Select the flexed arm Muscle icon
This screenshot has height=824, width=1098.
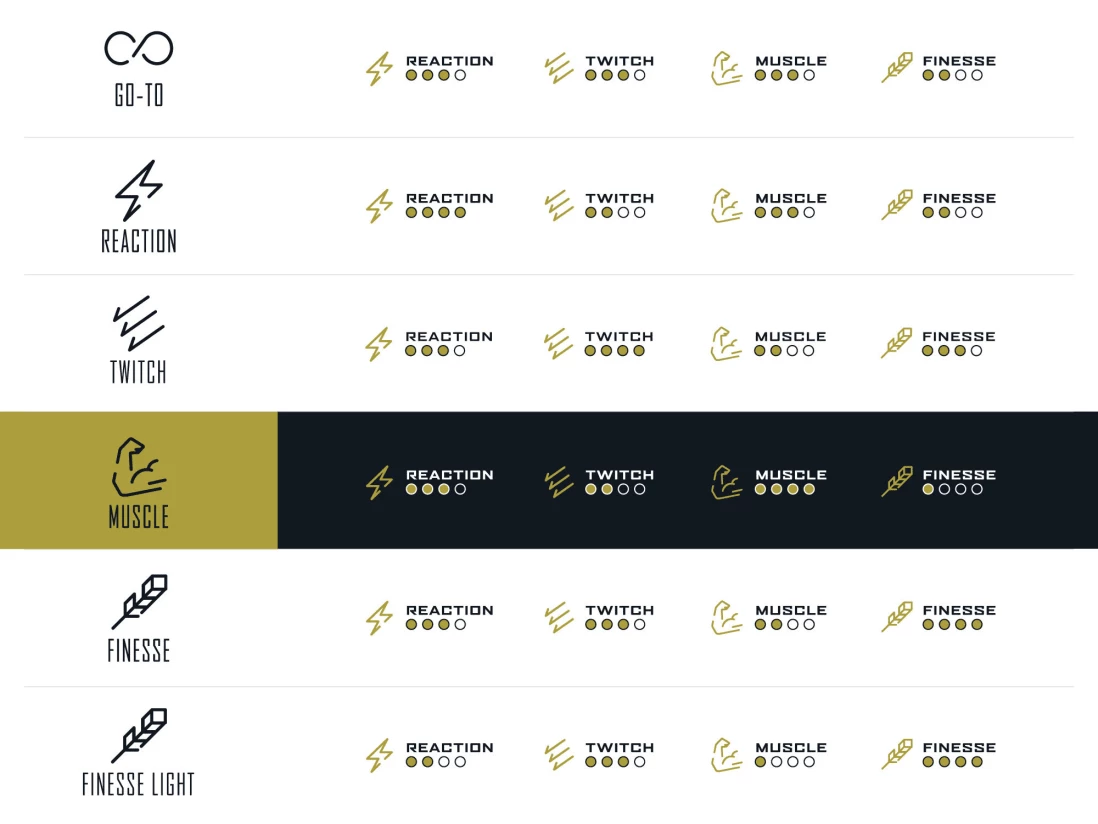139,466
